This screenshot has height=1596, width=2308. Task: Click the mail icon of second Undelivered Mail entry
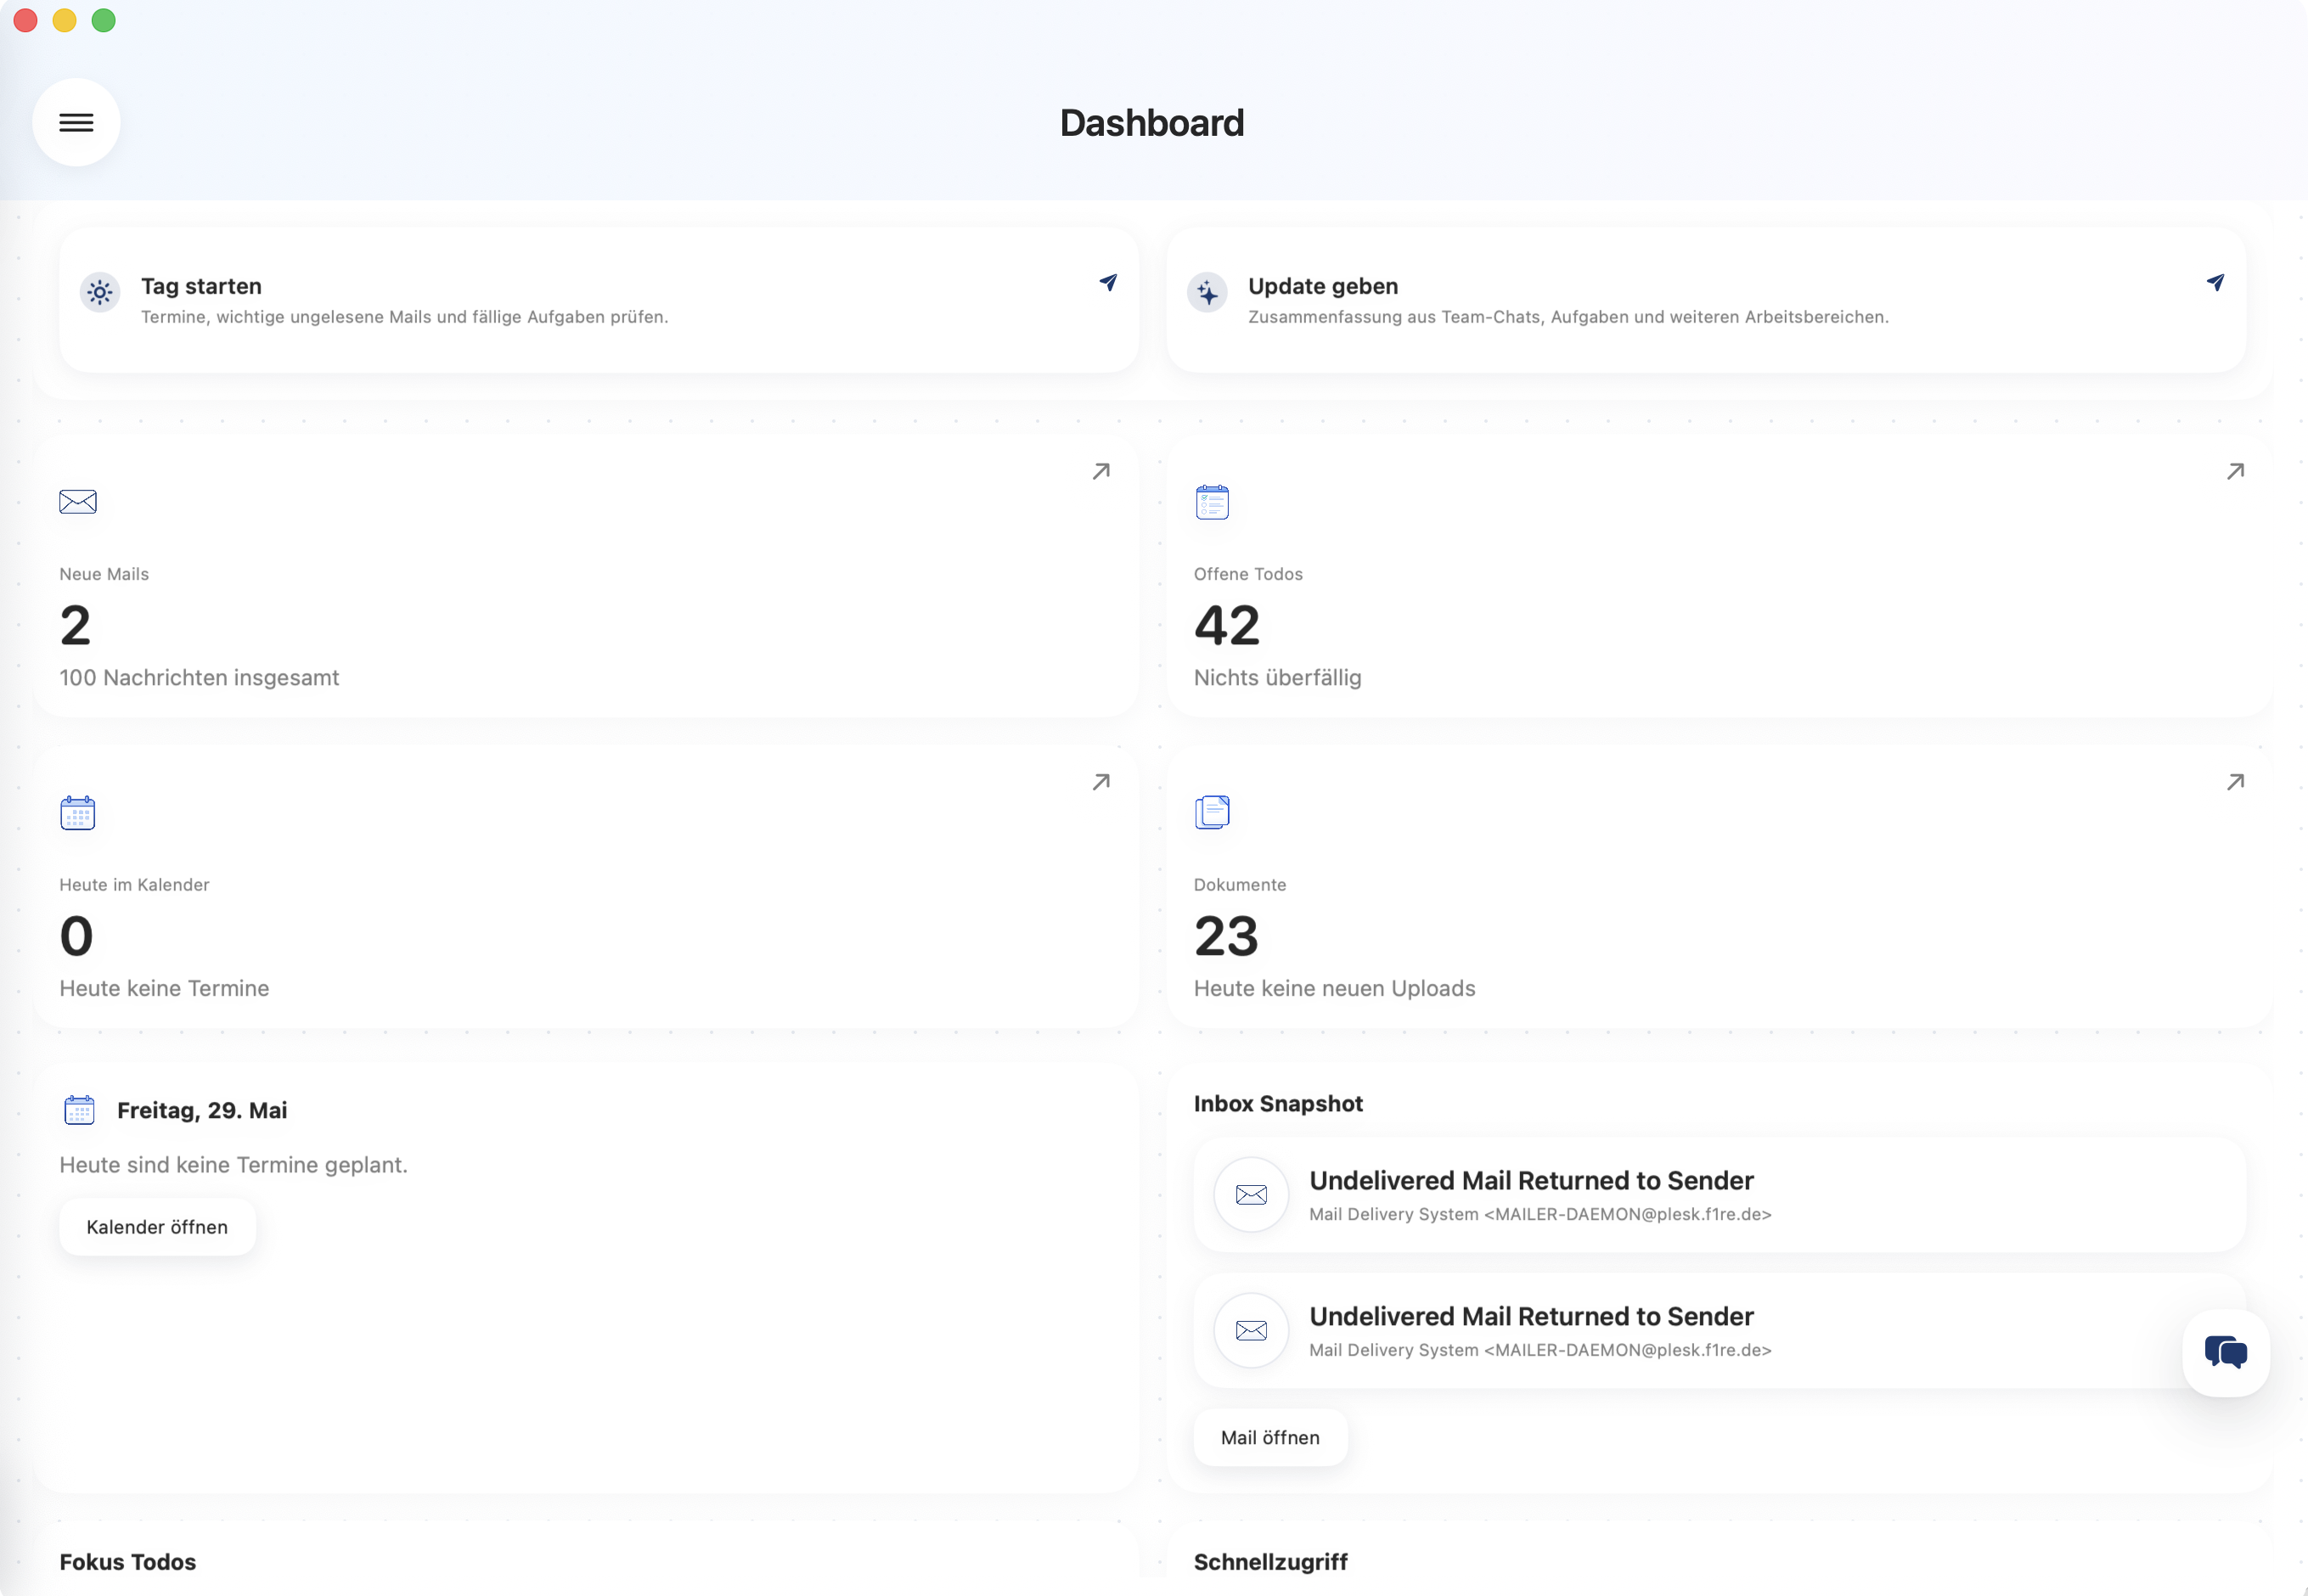point(1251,1331)
